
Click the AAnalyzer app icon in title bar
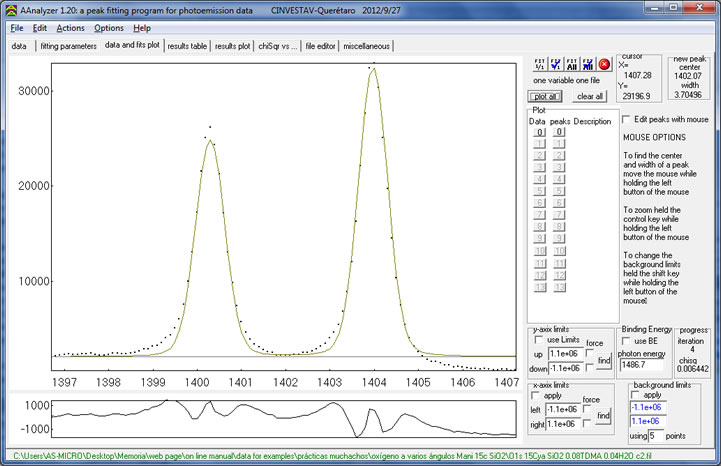point(10,8)
